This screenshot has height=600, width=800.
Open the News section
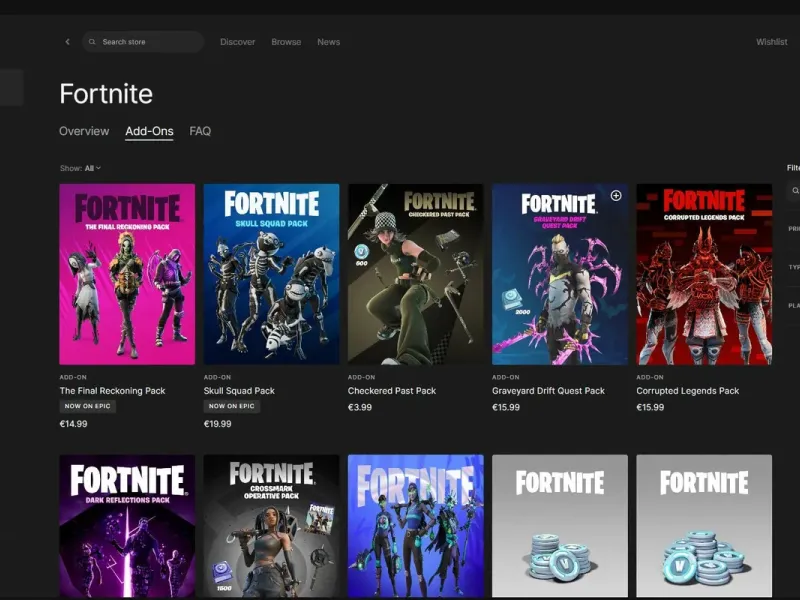point(329,42)
